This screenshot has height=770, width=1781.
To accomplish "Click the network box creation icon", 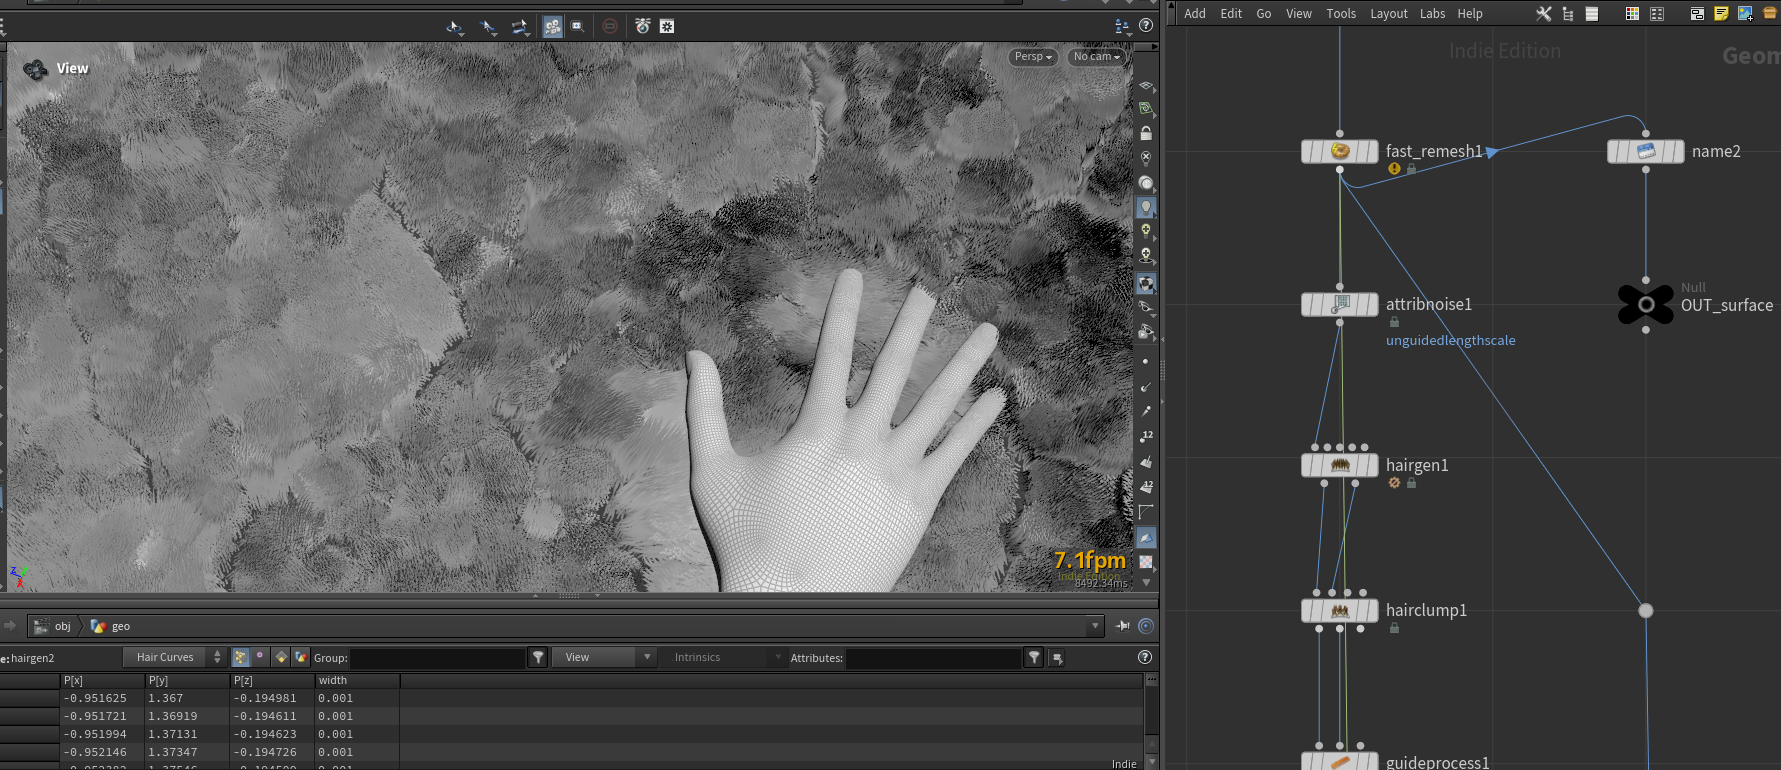I will (x=1697, y=14).
